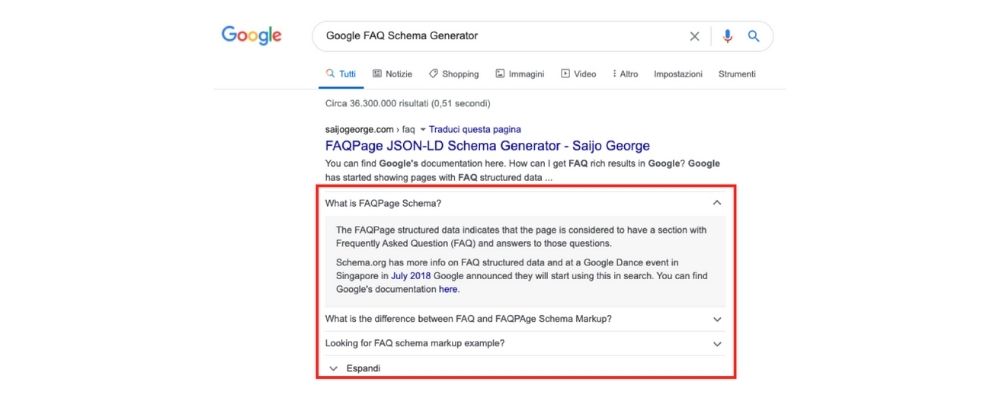Expand the FAQ and FAQPage difference question
The width and height of the screenshot is (1000, 400).
[716, 319]
